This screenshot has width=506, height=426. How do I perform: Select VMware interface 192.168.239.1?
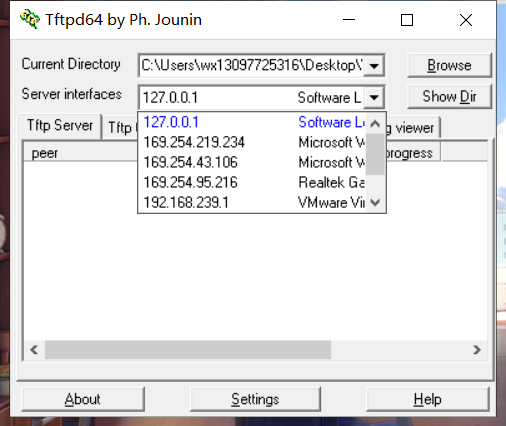[x=252, y=202]
